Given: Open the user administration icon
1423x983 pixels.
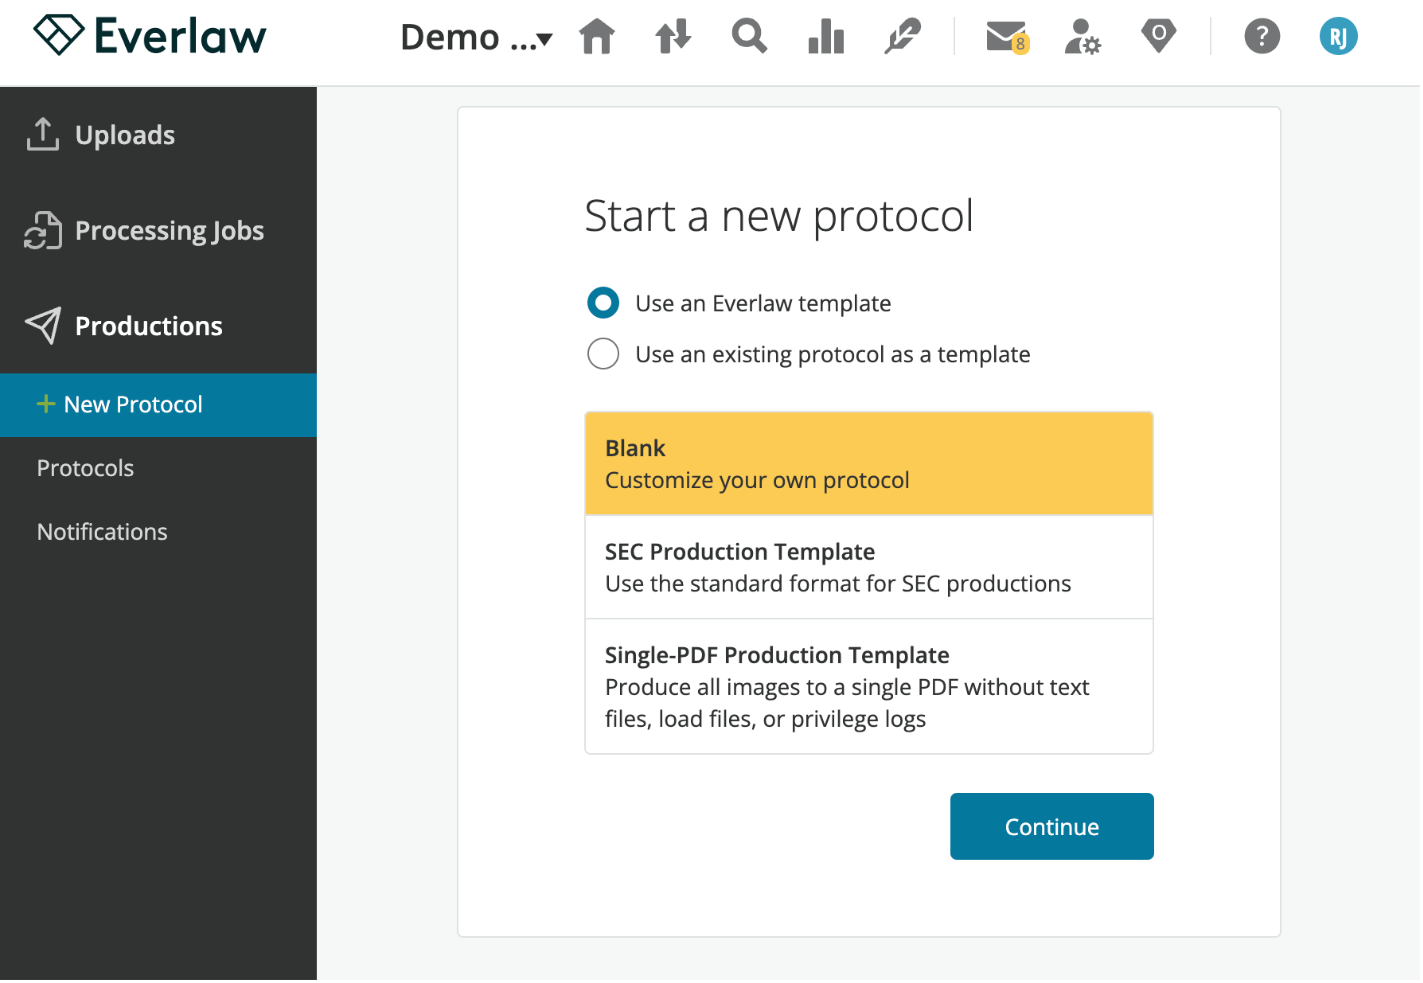Looking at the screenshot, I should click(1082, 36).
